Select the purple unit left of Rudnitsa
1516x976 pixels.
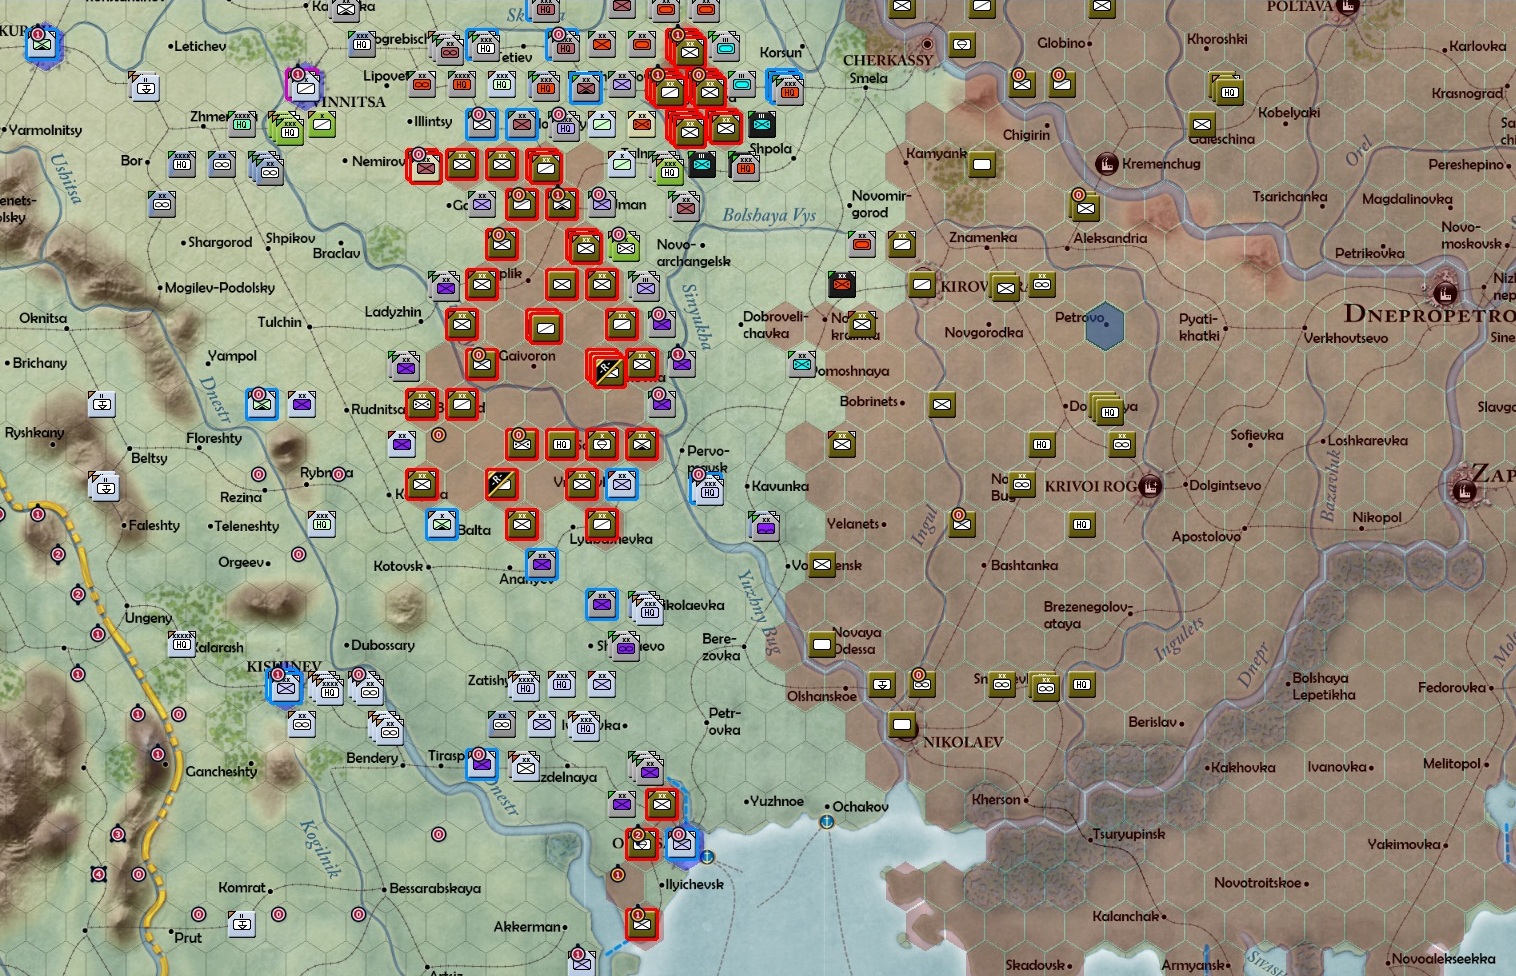pos(302,404)
